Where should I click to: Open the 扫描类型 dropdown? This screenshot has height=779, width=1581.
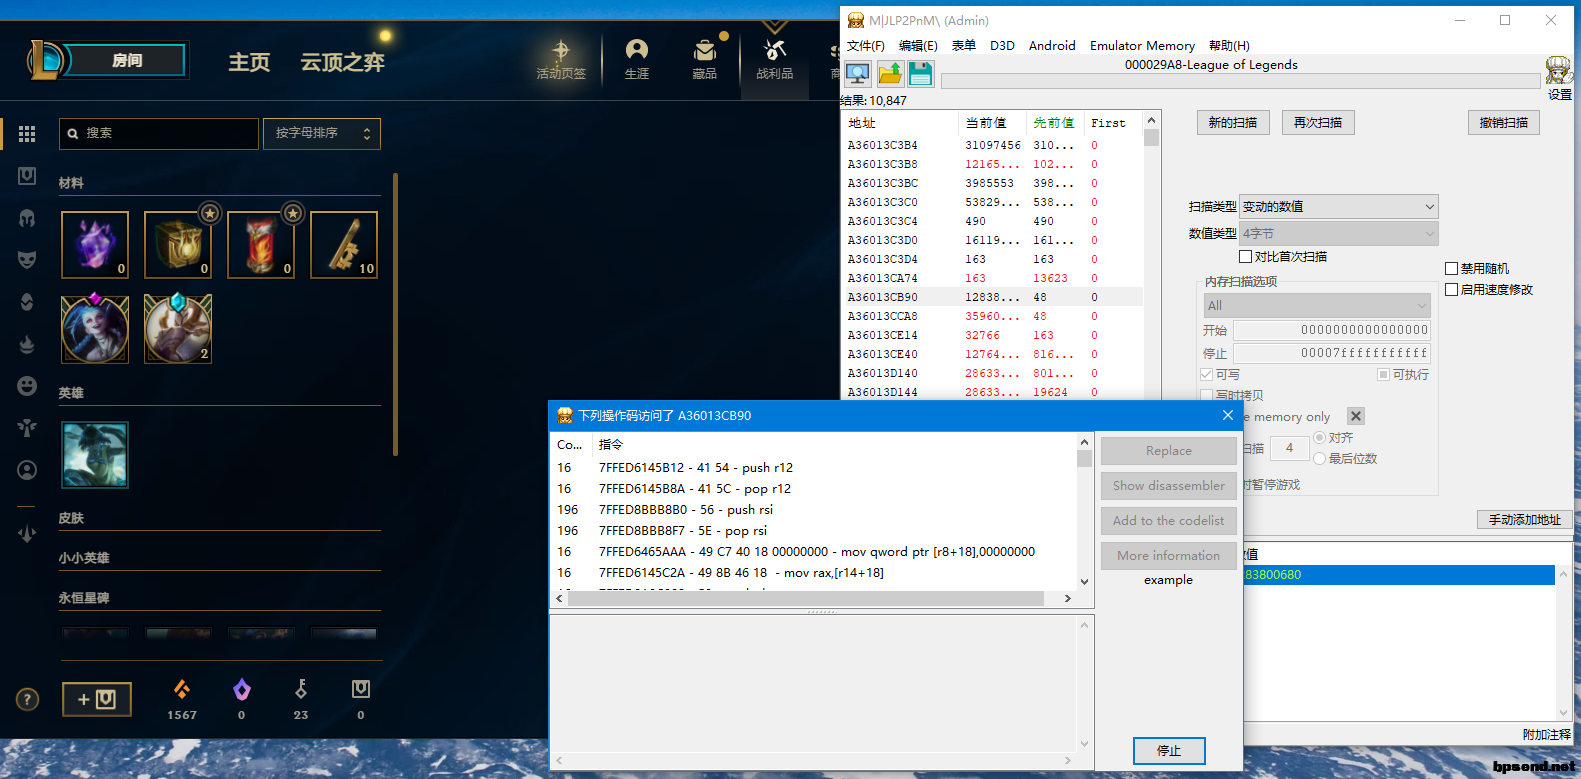click(x=1338, y=206)
